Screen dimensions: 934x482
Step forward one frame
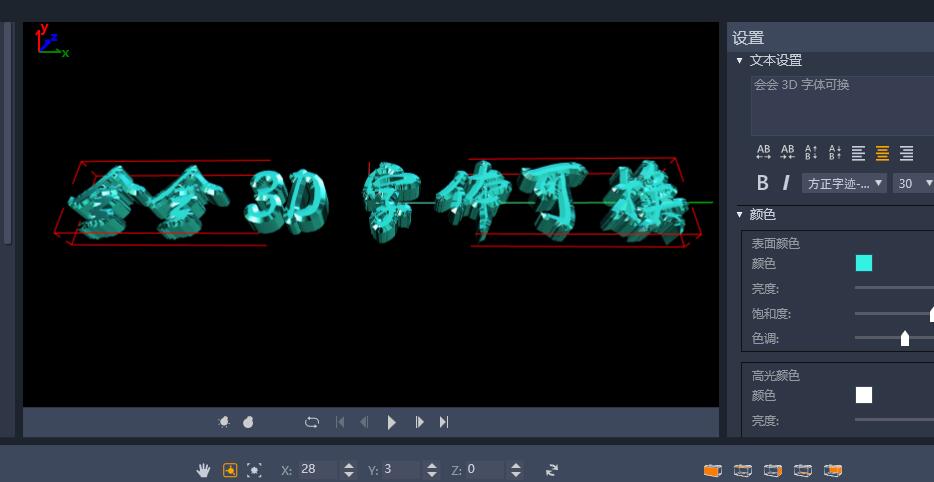(x=419, y=422)
